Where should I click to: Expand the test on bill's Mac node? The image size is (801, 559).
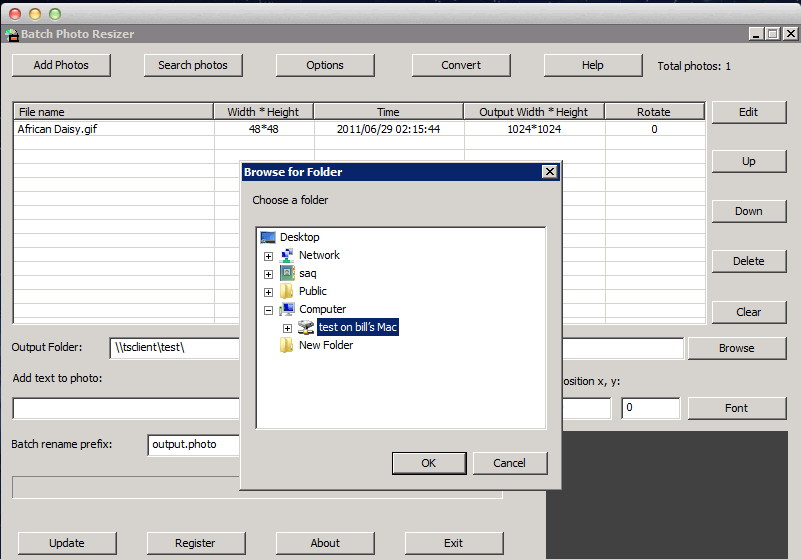point(287,328)
